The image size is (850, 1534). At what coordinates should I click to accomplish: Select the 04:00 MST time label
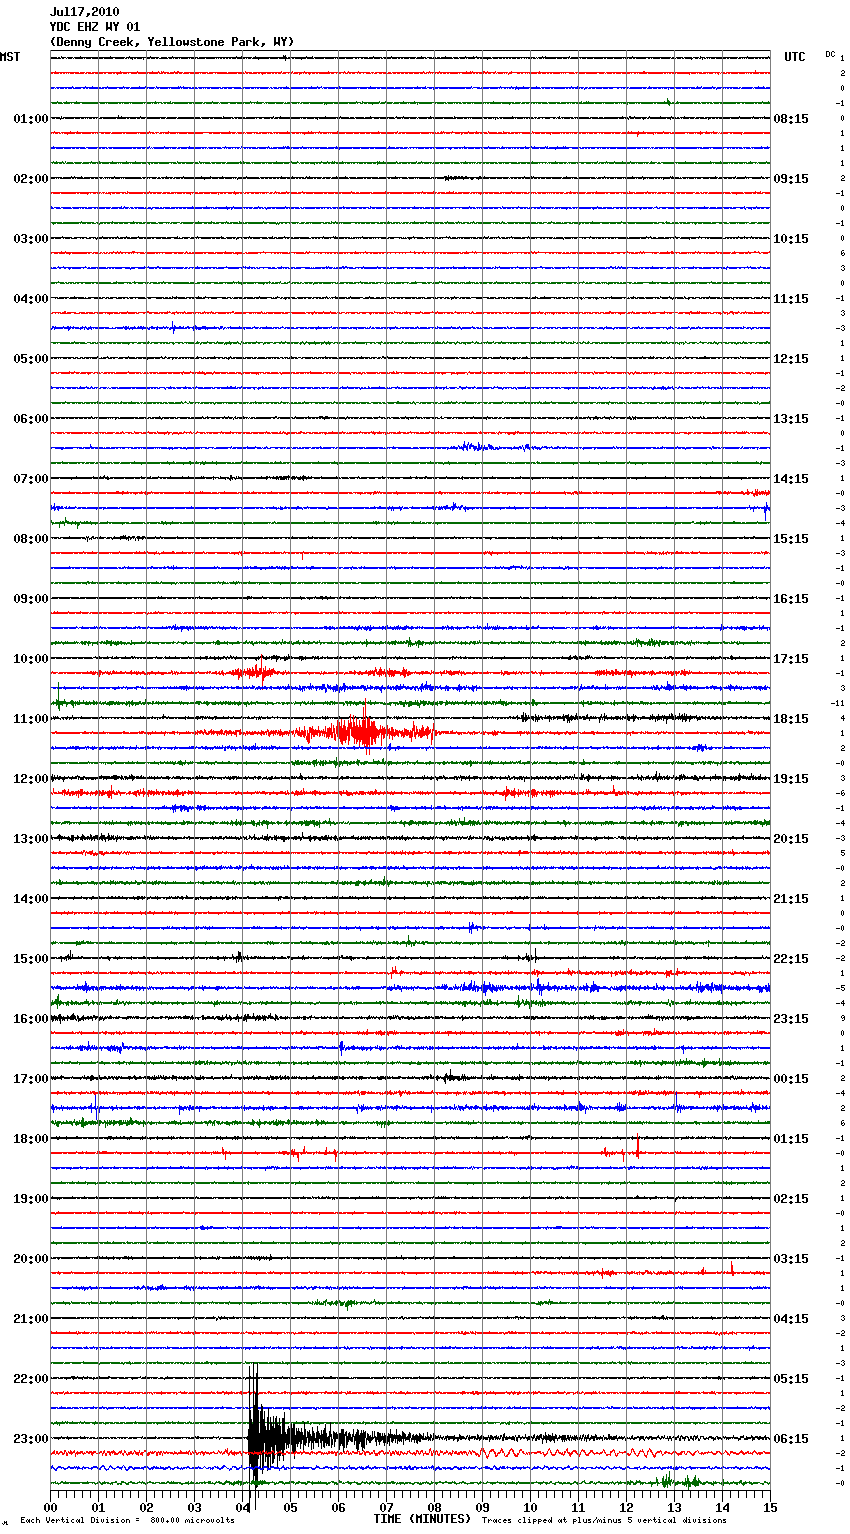[31, 299]
